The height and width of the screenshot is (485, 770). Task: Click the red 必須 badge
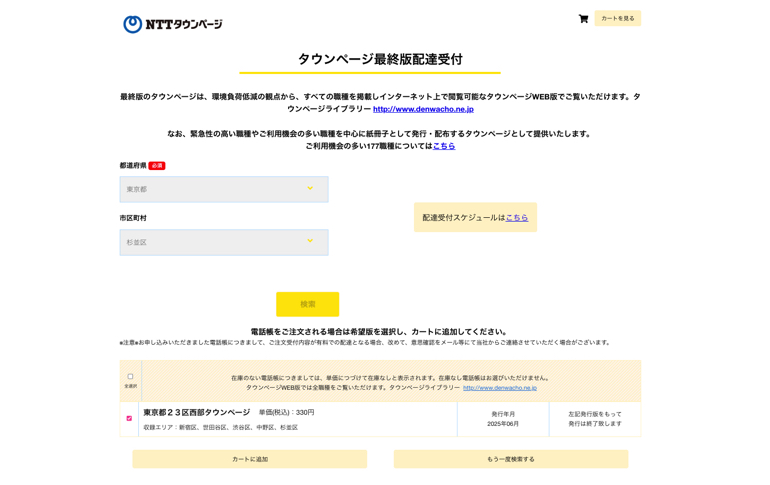click(x=157, y=166)
